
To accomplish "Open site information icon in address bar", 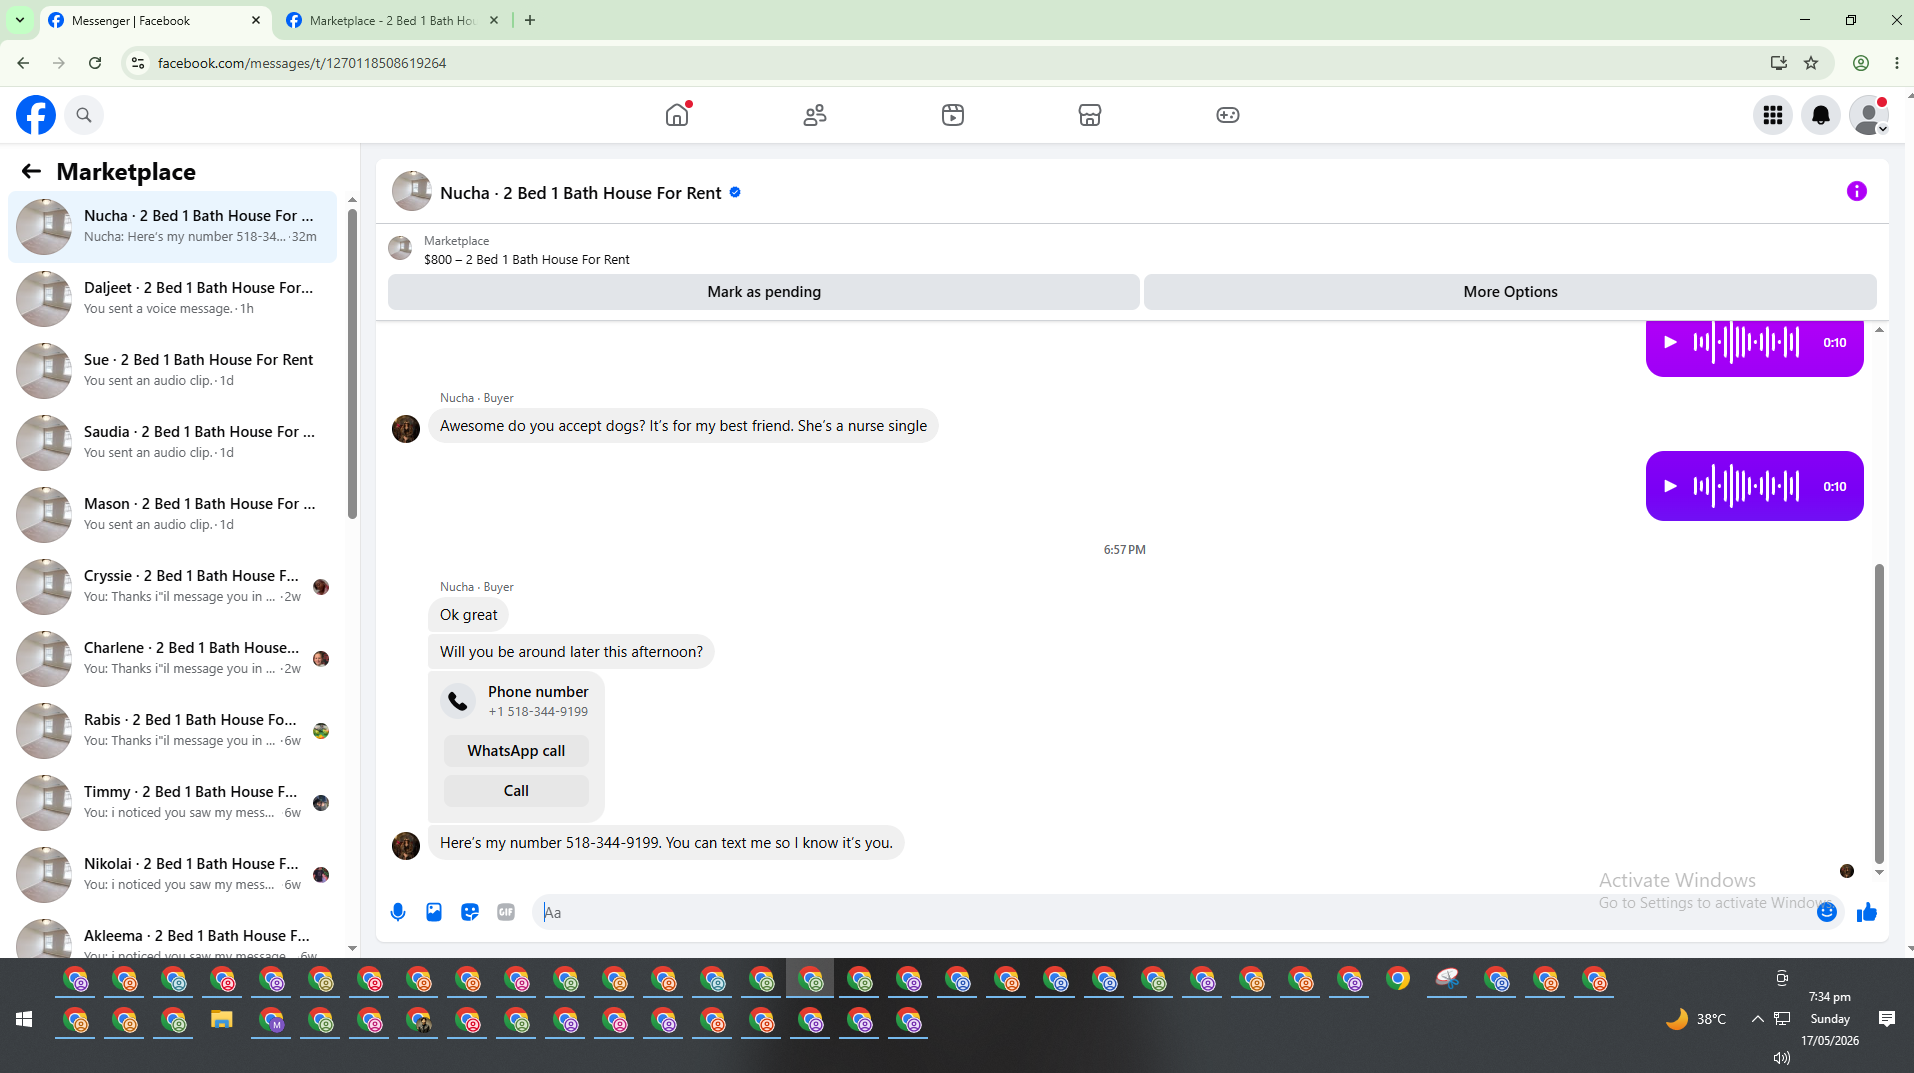I will (x=138, y=63).
